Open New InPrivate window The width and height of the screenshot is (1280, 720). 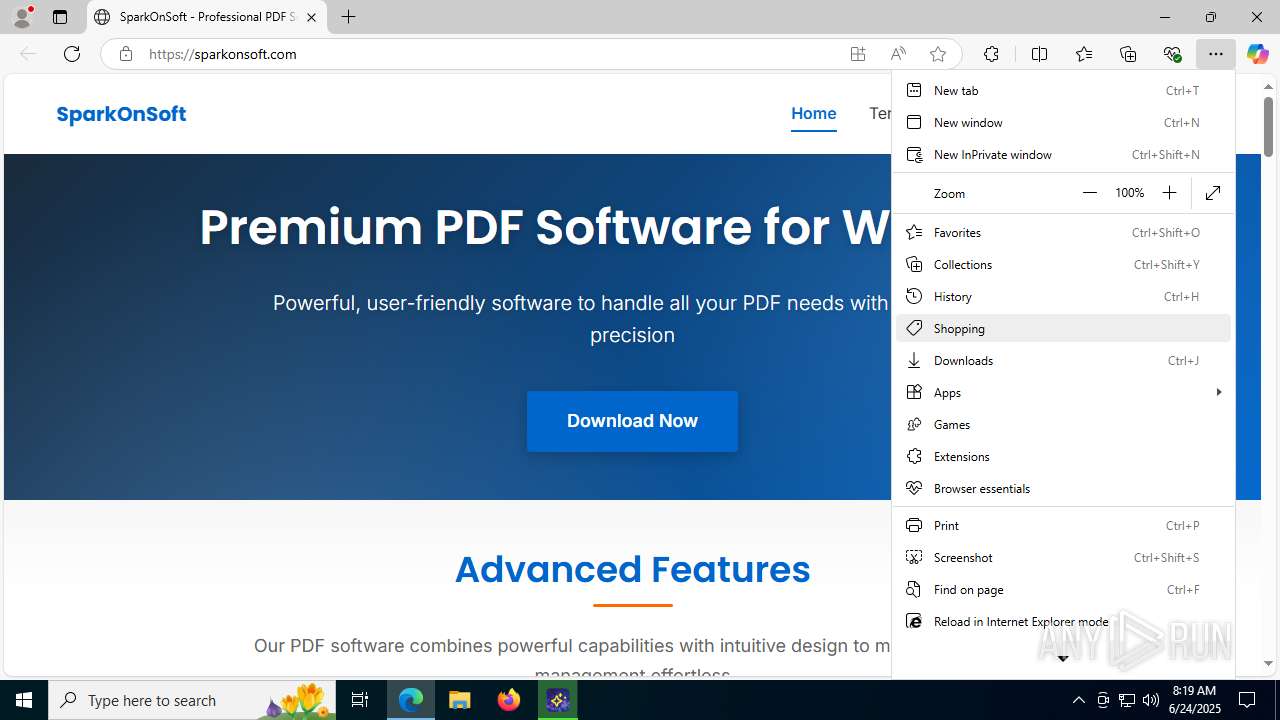click(x=1063, y=154)
